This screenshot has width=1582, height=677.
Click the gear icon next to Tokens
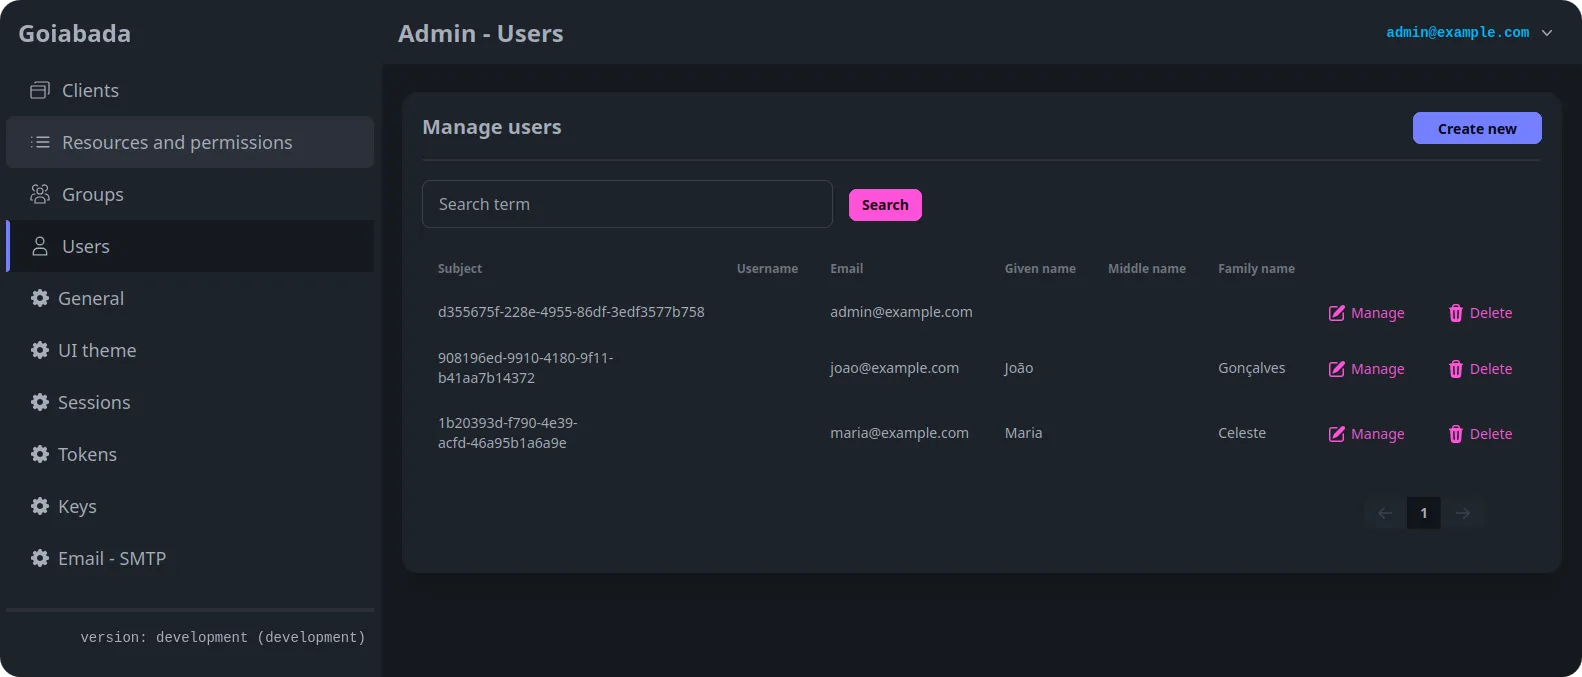tap(40, 454)
